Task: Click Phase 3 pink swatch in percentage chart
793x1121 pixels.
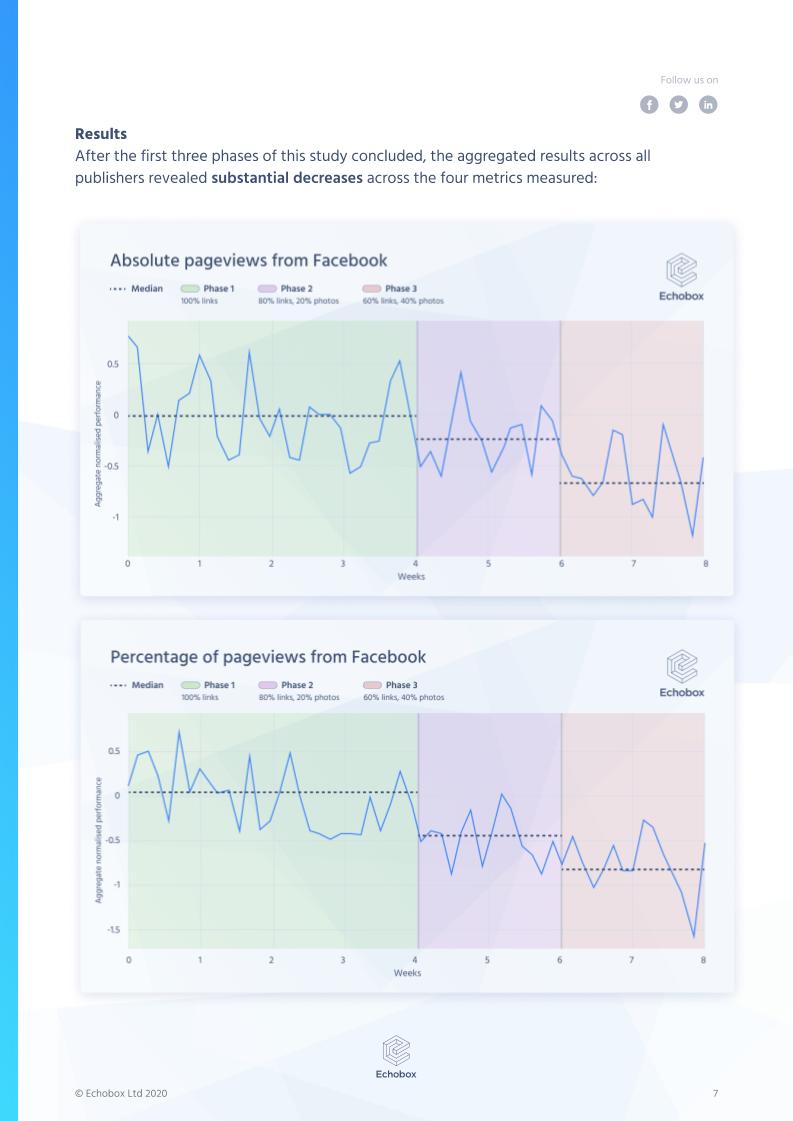Action: [x=372, y=686]
